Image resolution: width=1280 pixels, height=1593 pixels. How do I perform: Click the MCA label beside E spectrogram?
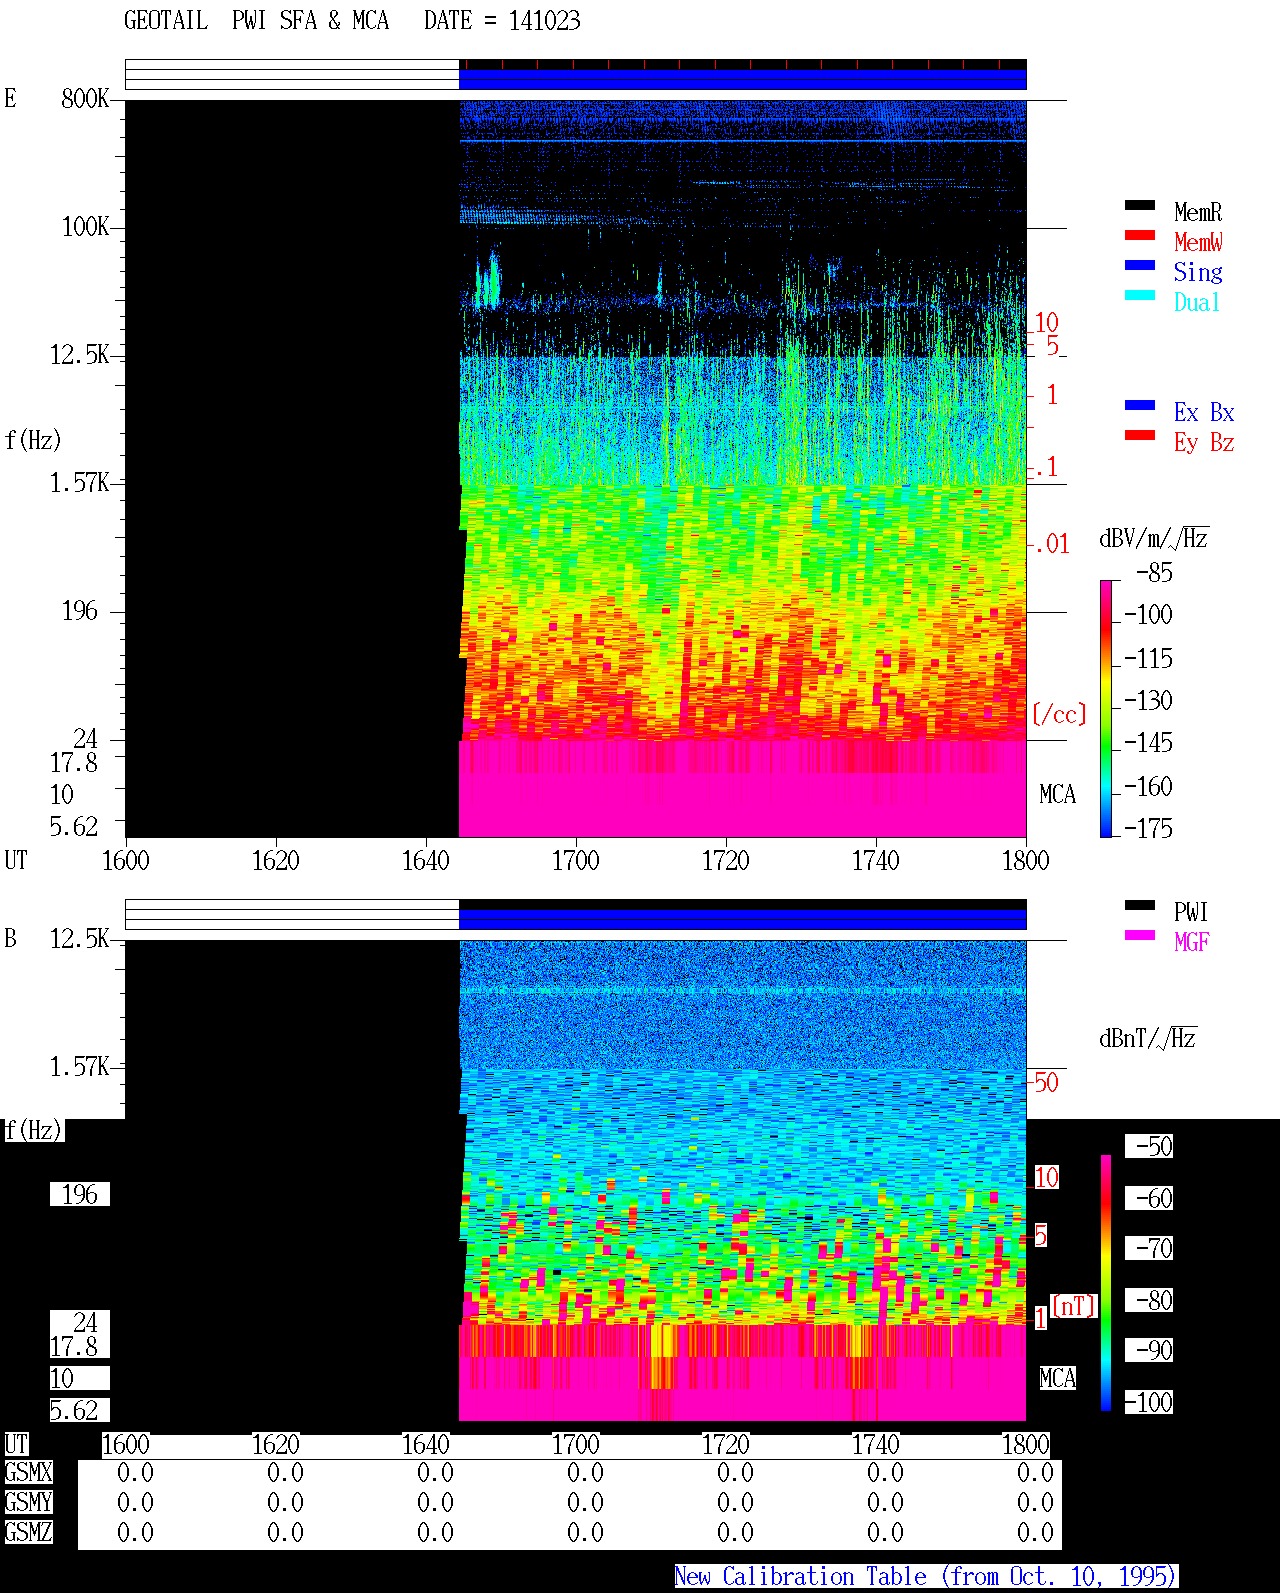(x=1057, y=795)
